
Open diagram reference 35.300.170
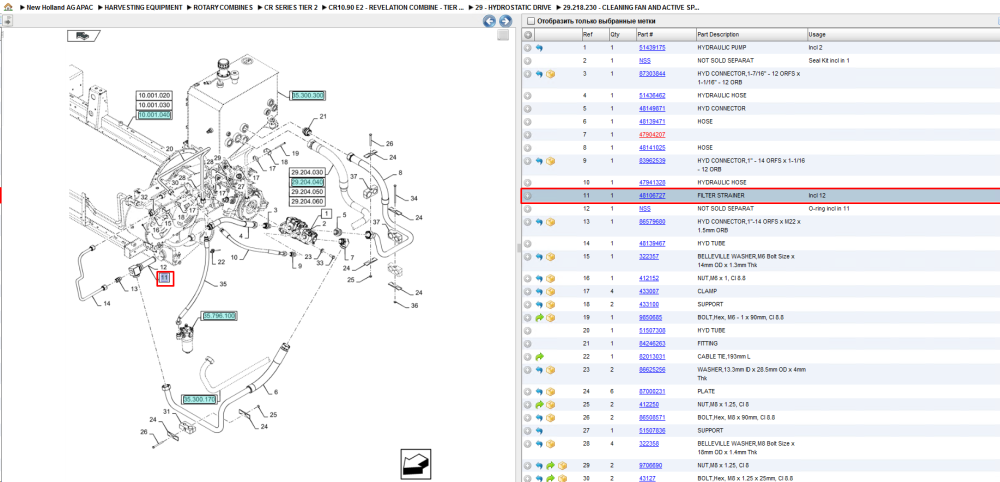tap(200, 400)
